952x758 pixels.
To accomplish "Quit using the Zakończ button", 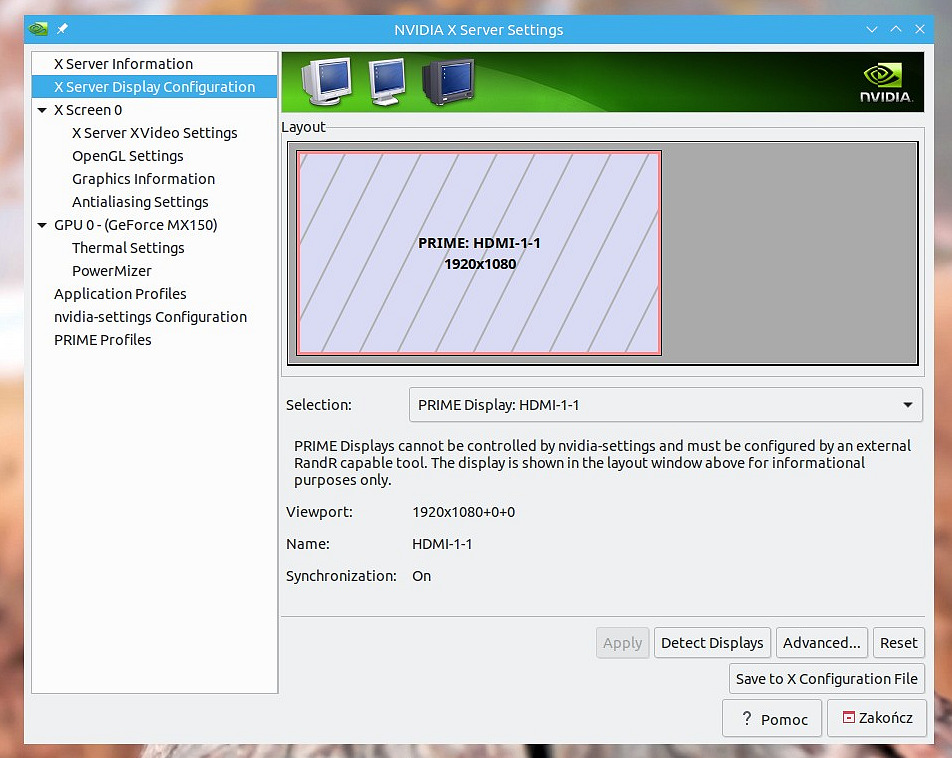I will pyautogui.click(x=877, y=718).
